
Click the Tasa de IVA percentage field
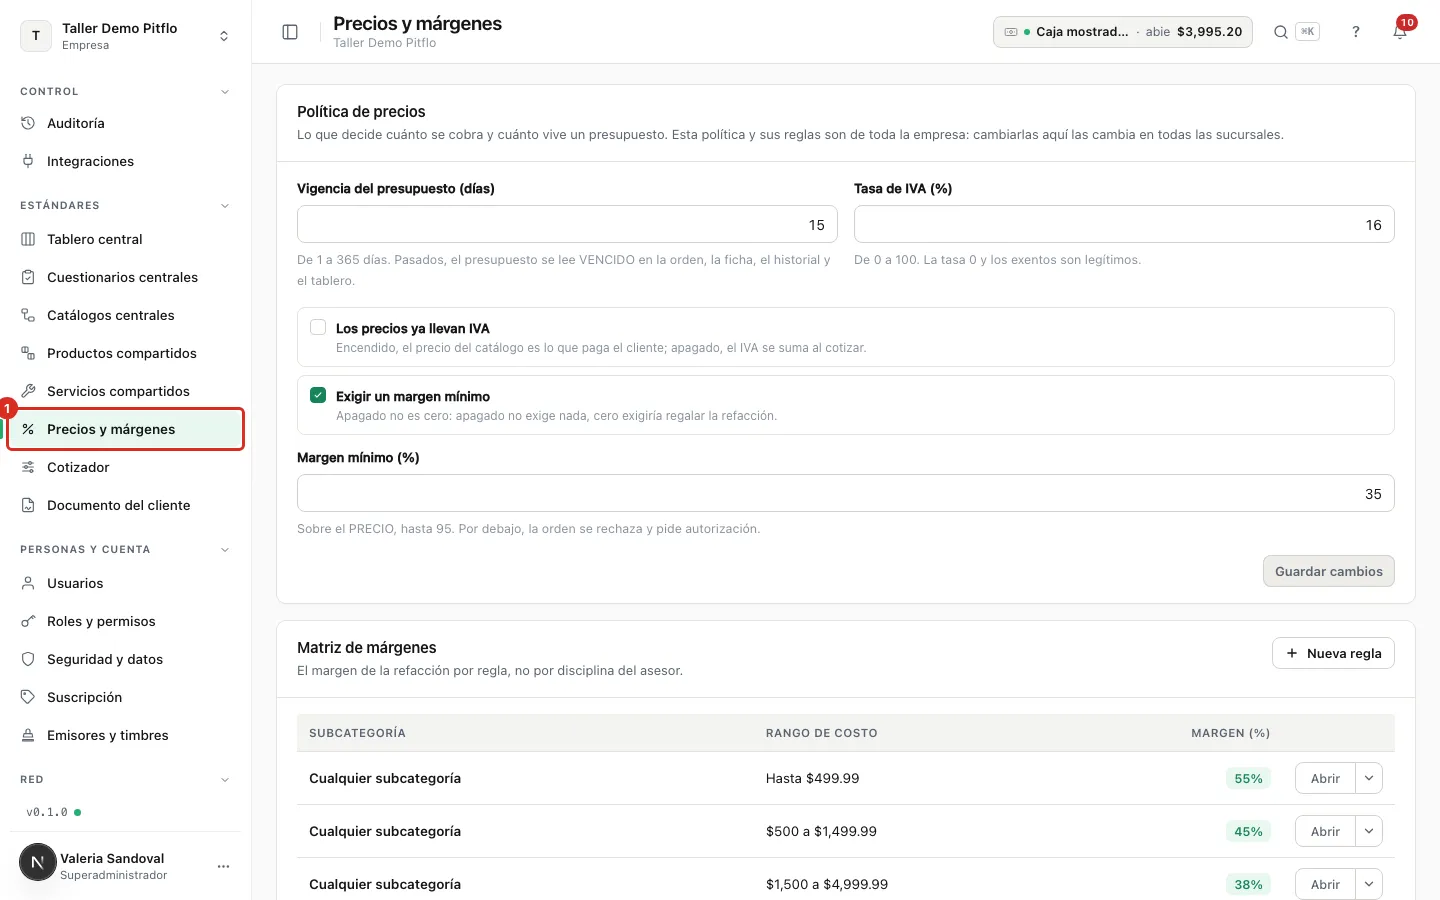tap(1124, 224)
